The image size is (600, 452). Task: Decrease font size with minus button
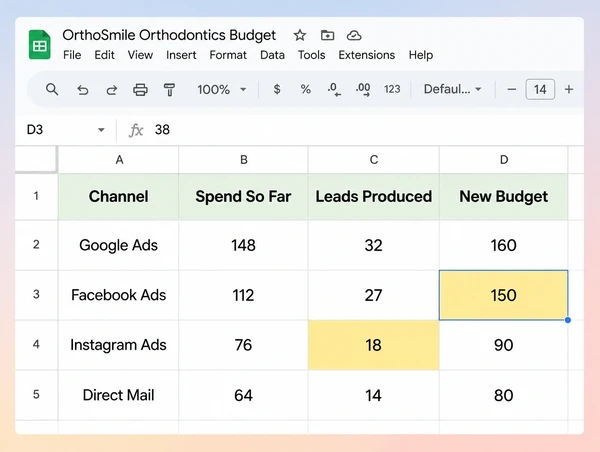[512, 90]
